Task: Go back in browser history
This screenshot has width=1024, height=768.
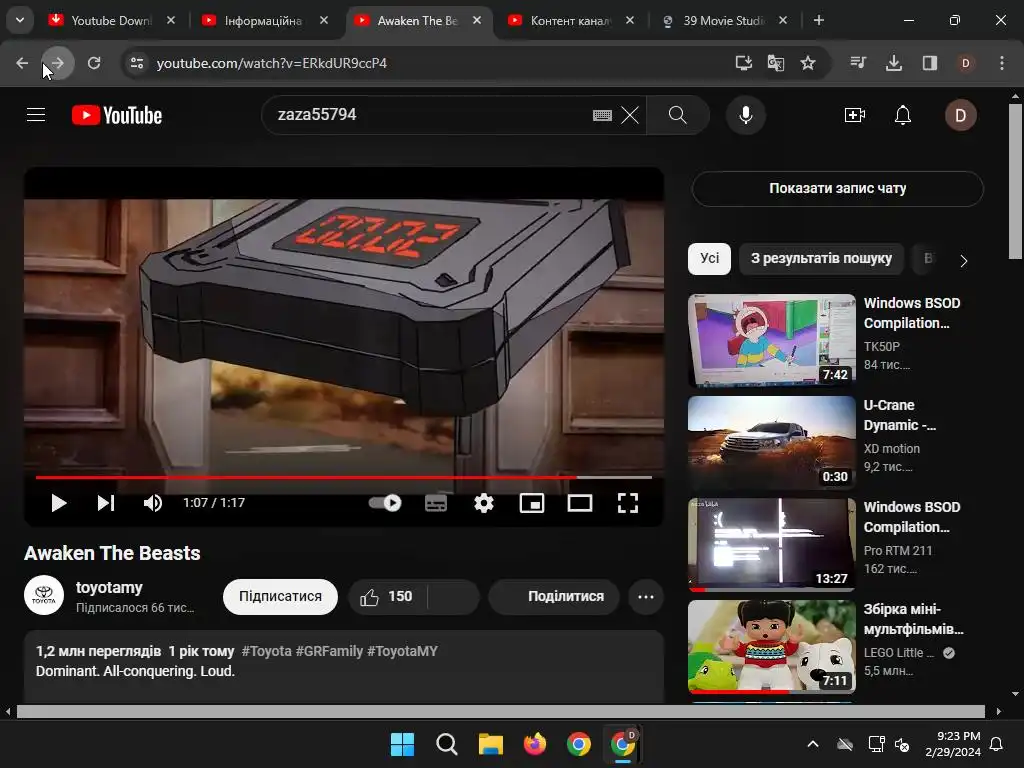Action: click(x=22, y=63)
